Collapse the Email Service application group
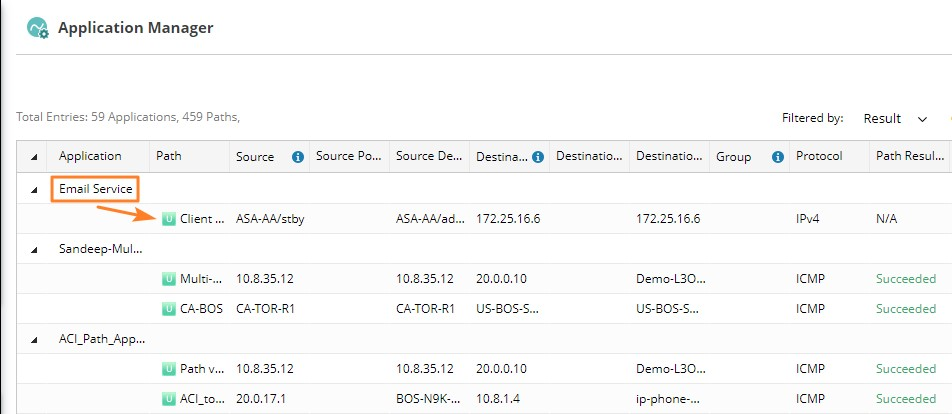Viewport: 952px width, 414px height. [35, 189]
